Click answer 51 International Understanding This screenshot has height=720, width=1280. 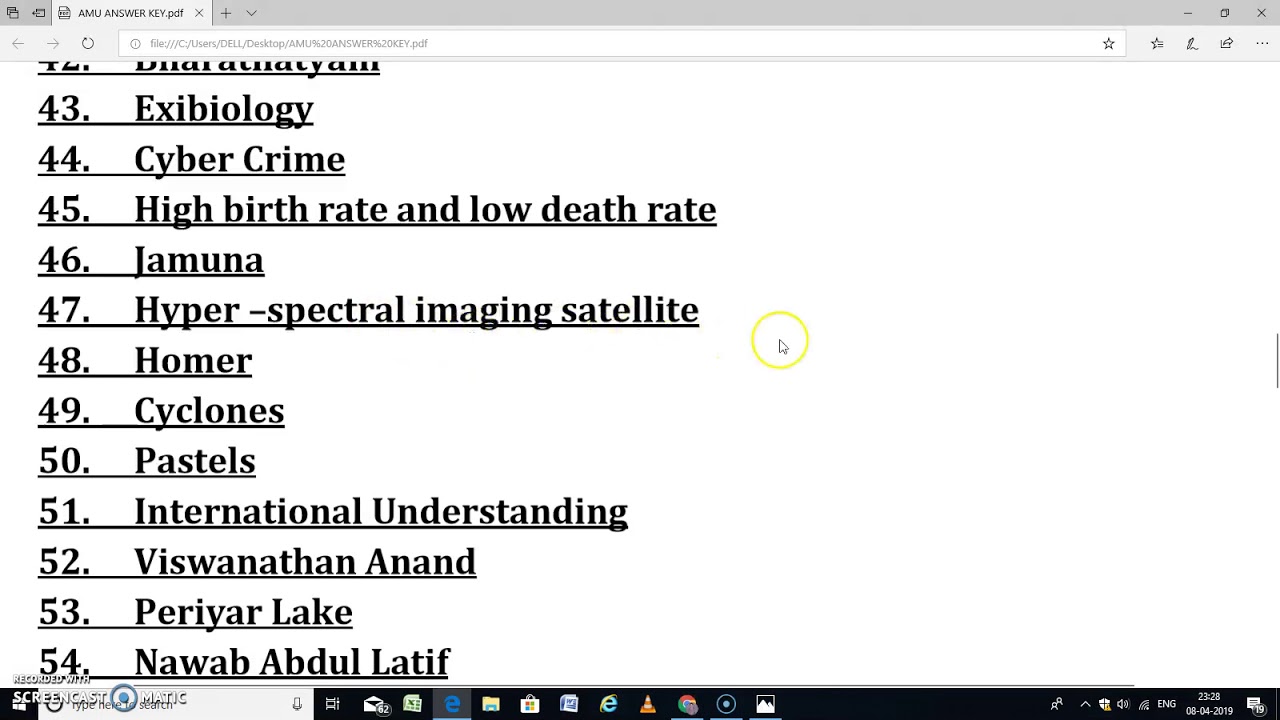333,511
